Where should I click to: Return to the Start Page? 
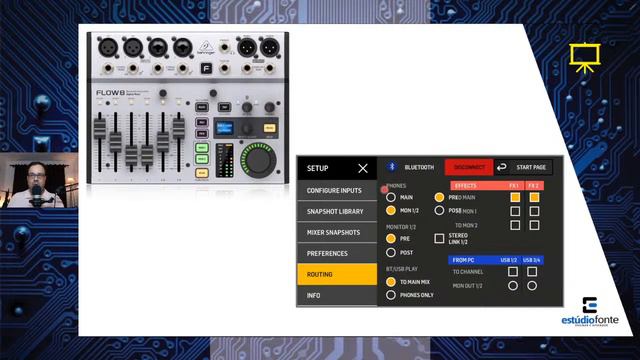(524, 167)
